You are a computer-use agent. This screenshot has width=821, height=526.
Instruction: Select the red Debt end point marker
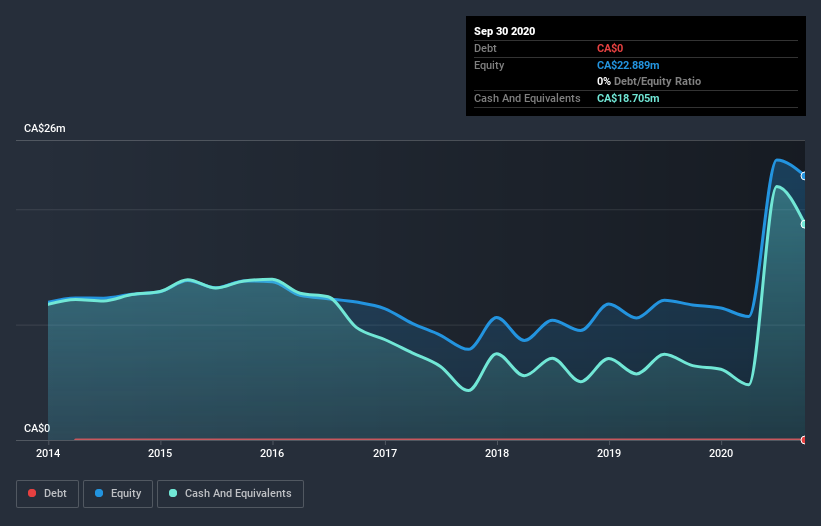804,440
